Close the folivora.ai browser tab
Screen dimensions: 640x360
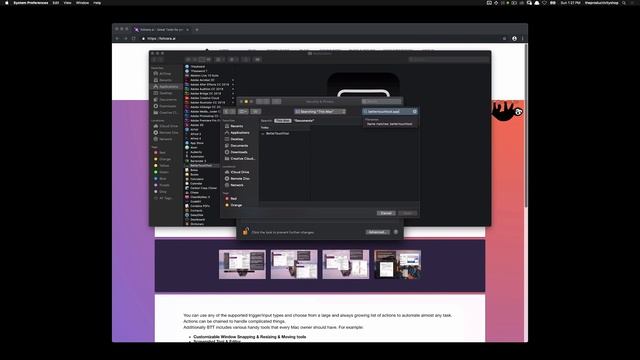187,30
